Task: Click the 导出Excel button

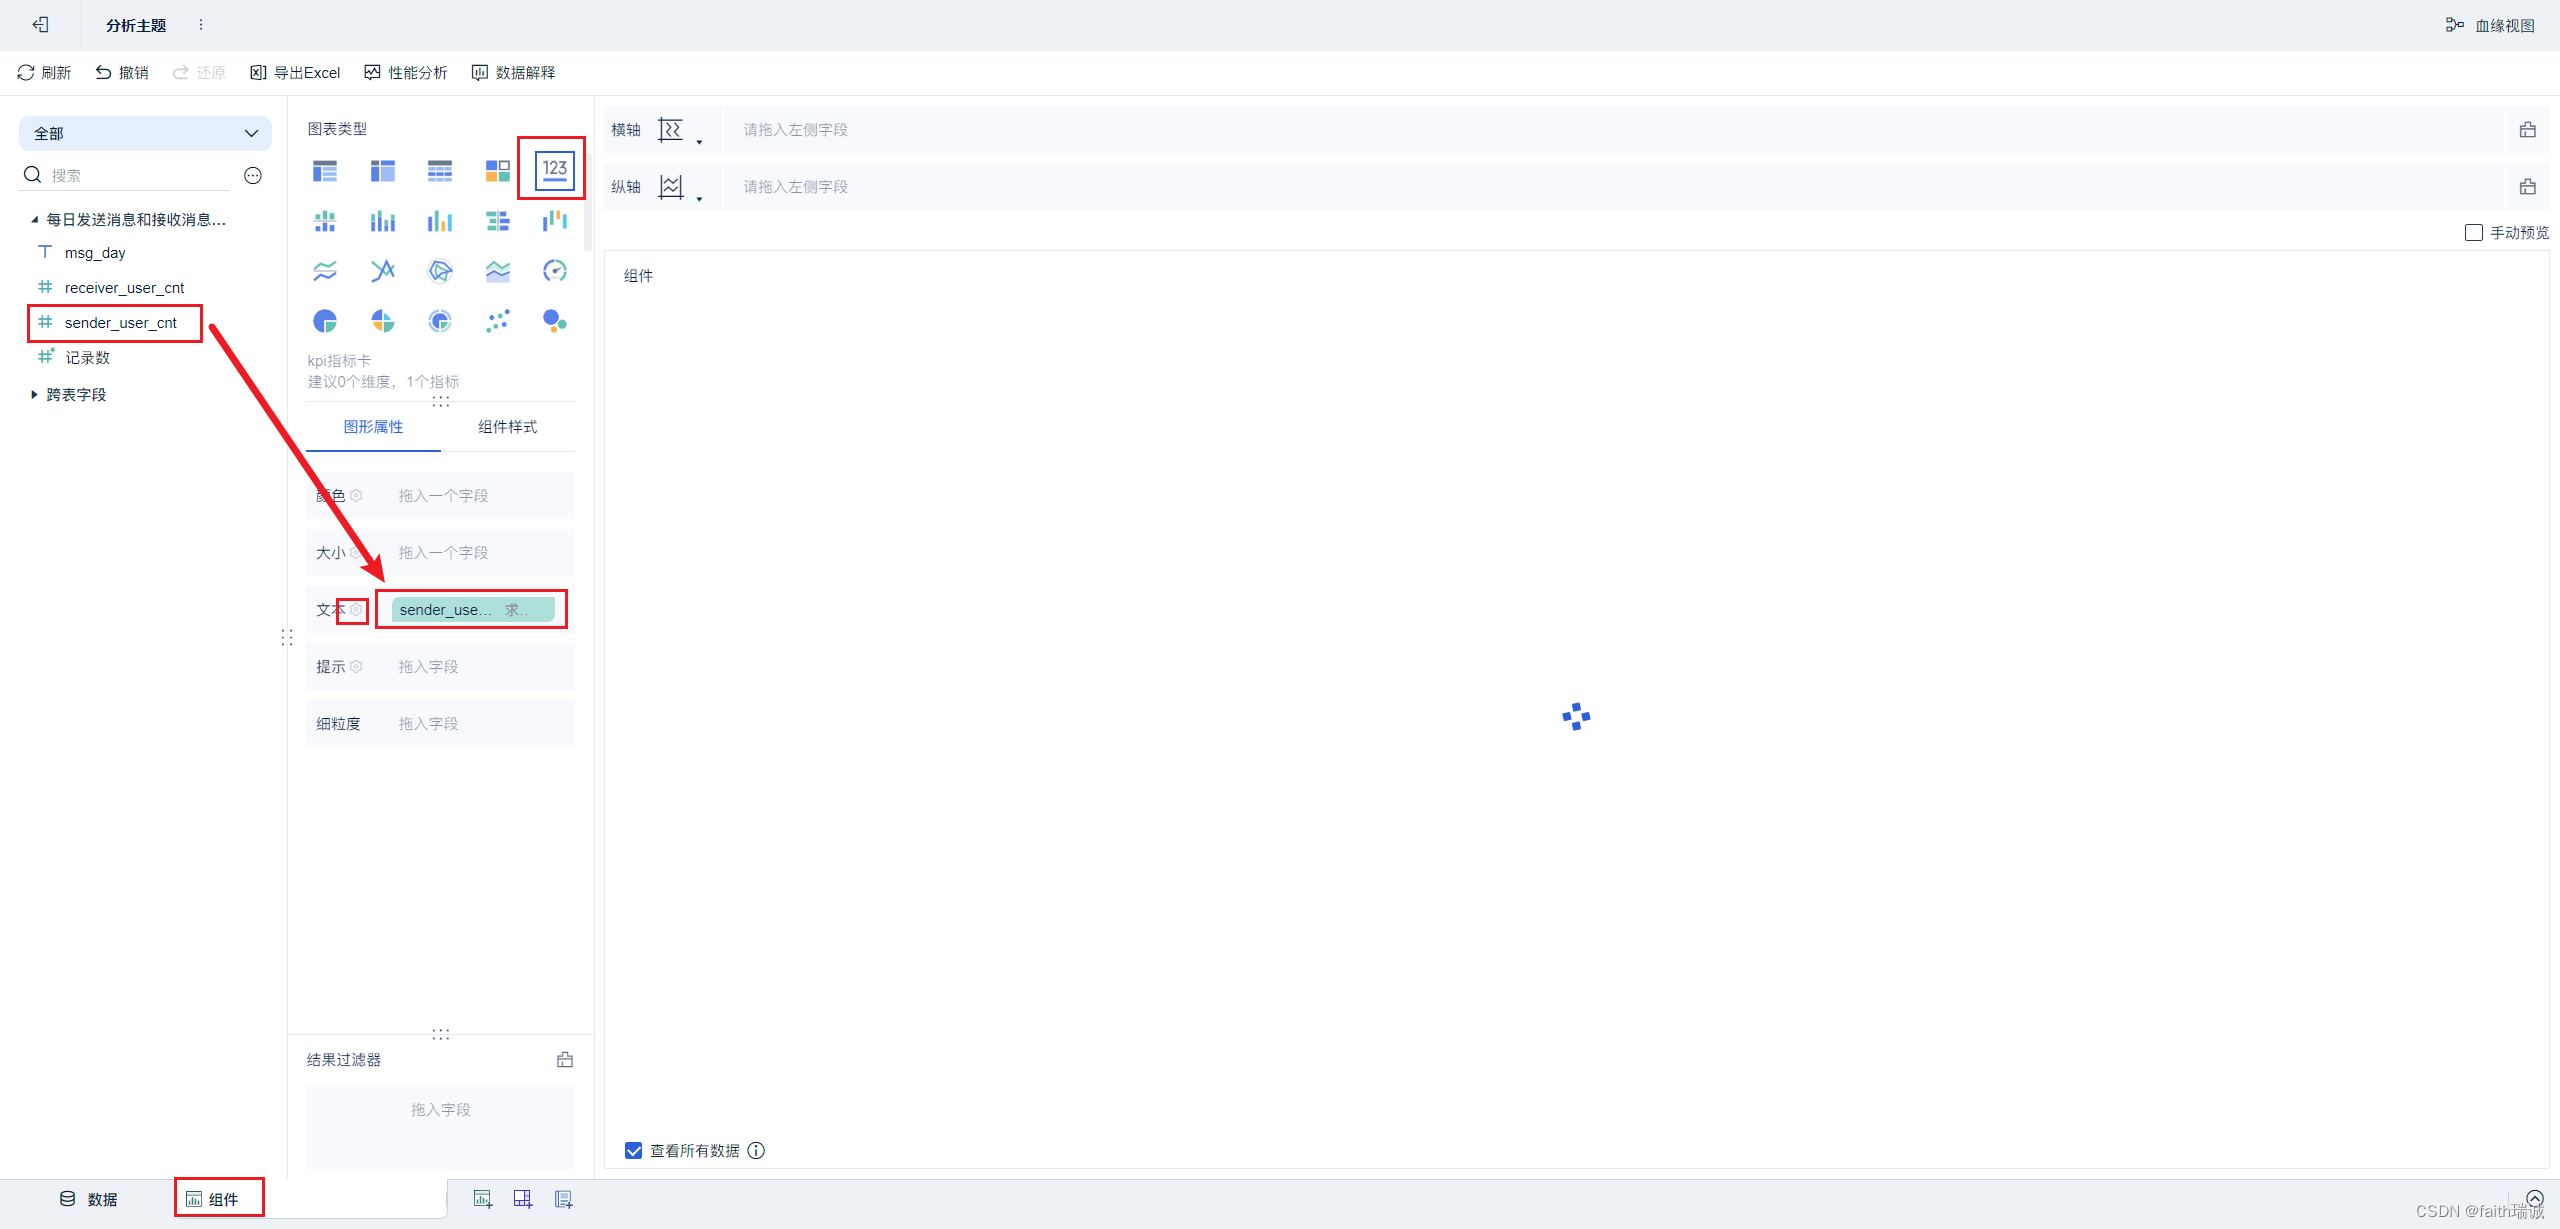Action: 296,73
